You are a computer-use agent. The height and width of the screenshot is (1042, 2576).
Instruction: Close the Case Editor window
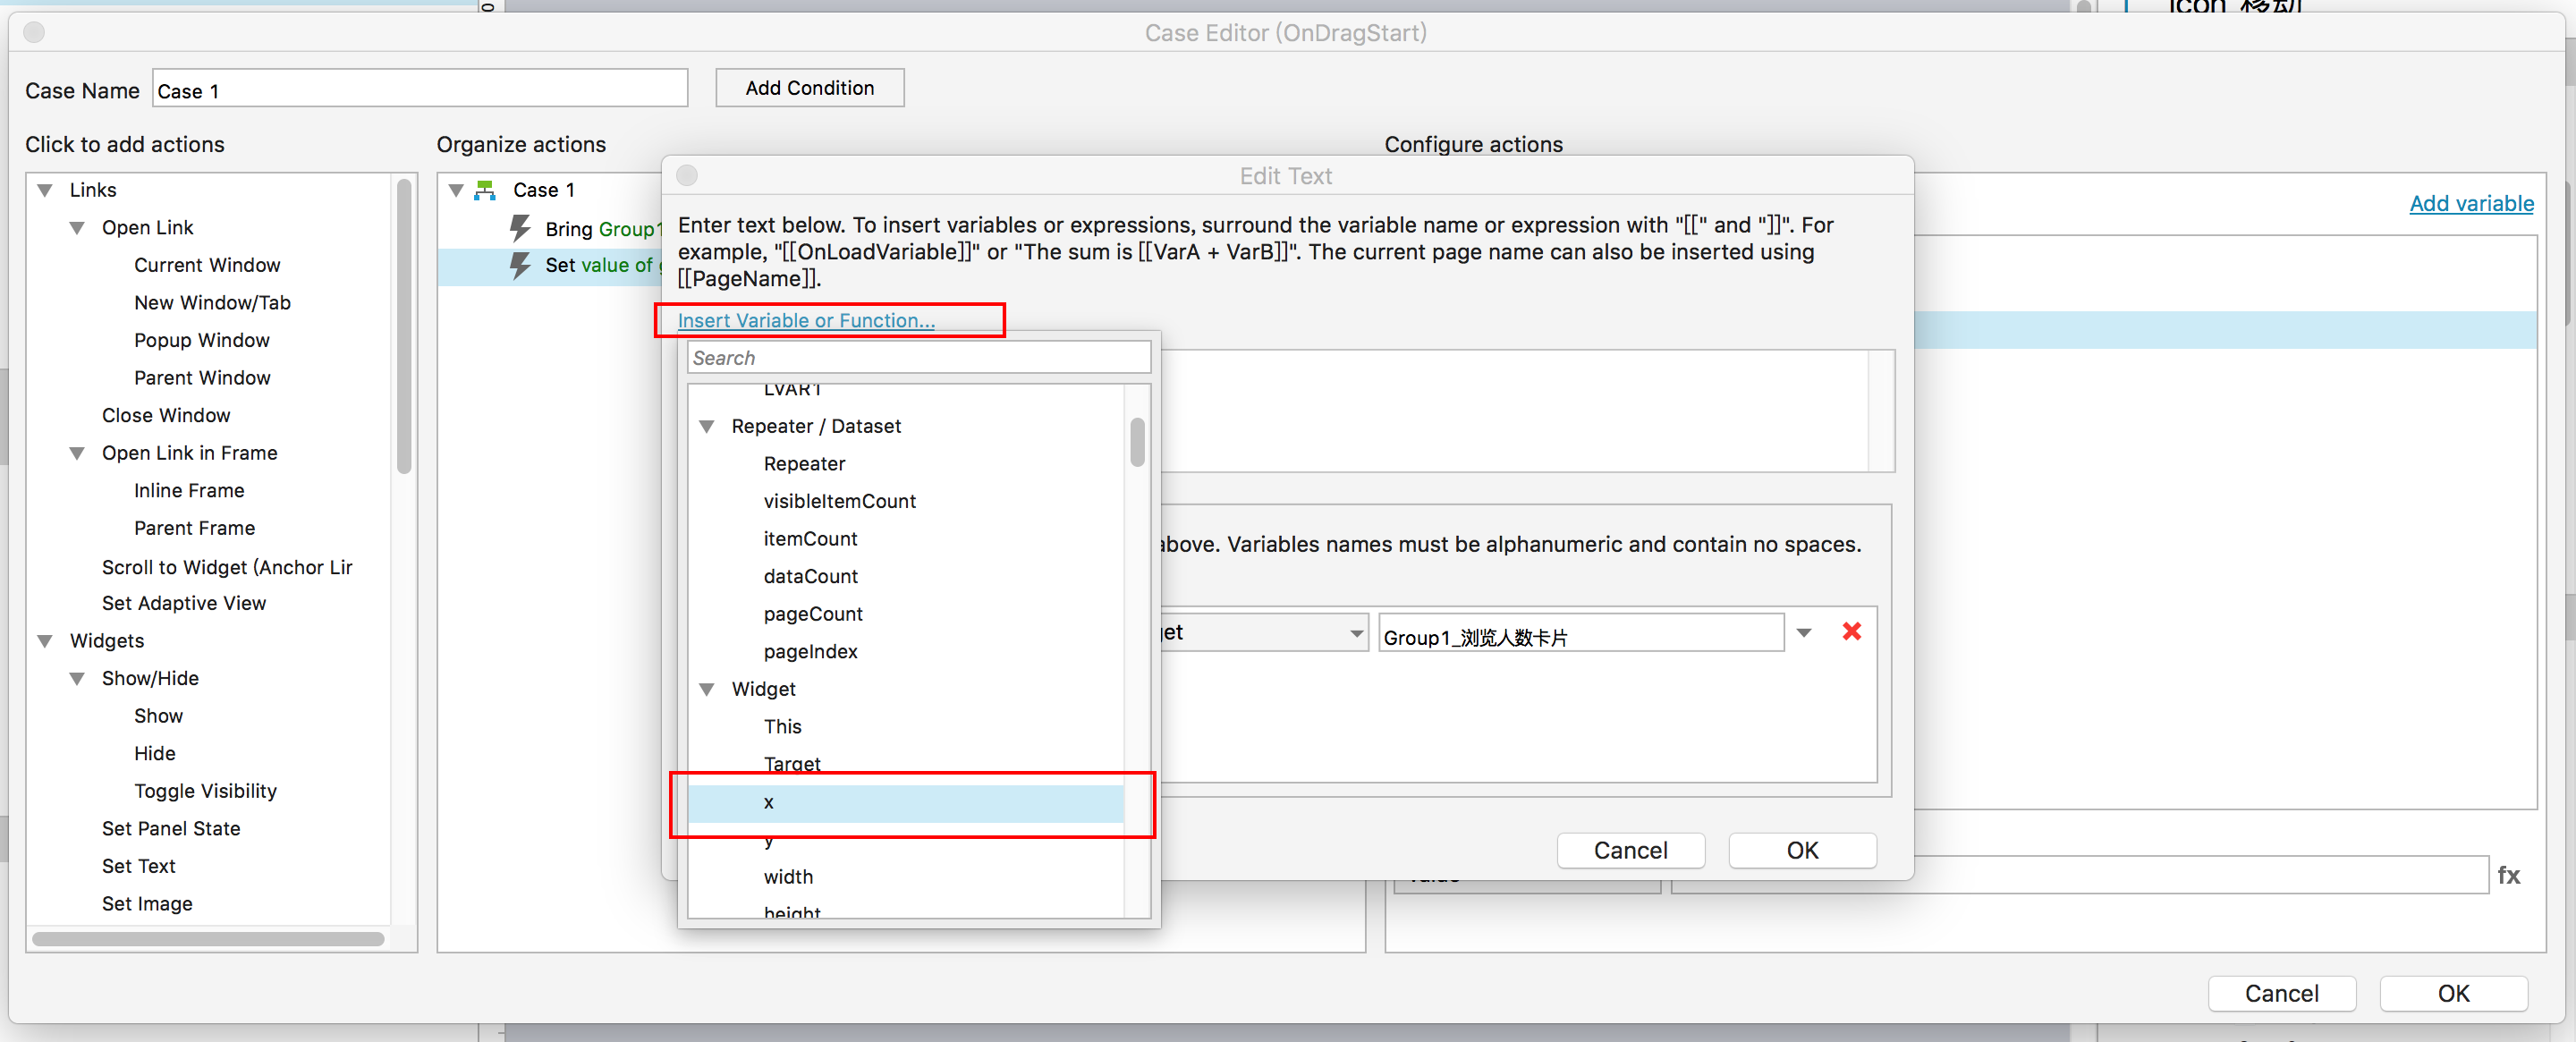click(x=34, y=32)
